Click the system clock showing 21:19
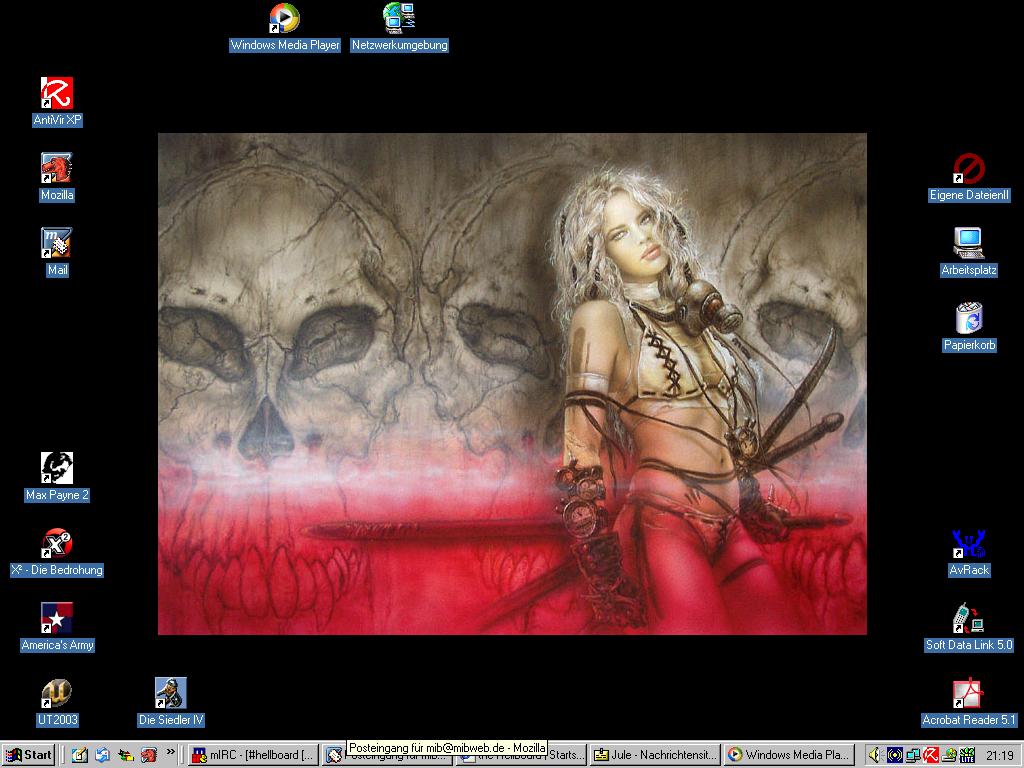 tap(999, 755)
